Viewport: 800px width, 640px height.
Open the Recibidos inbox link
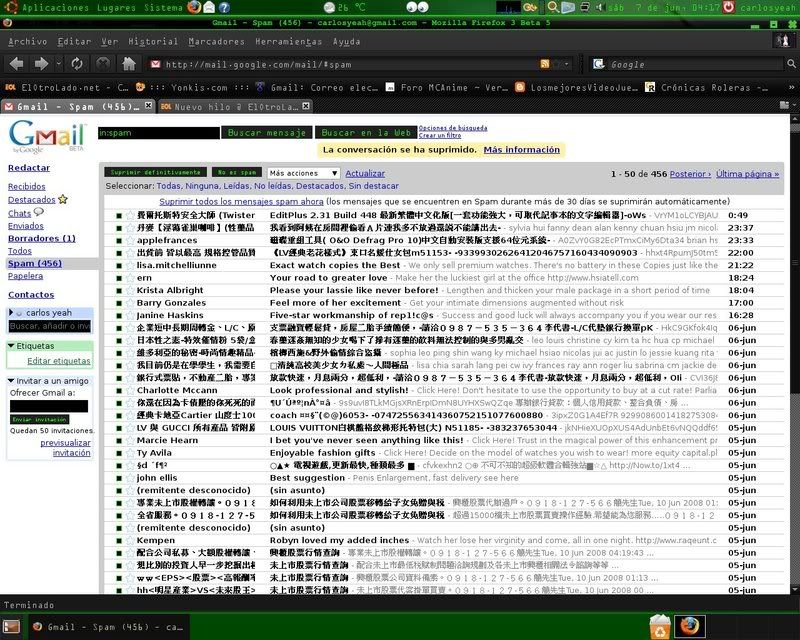pos(27,186)
